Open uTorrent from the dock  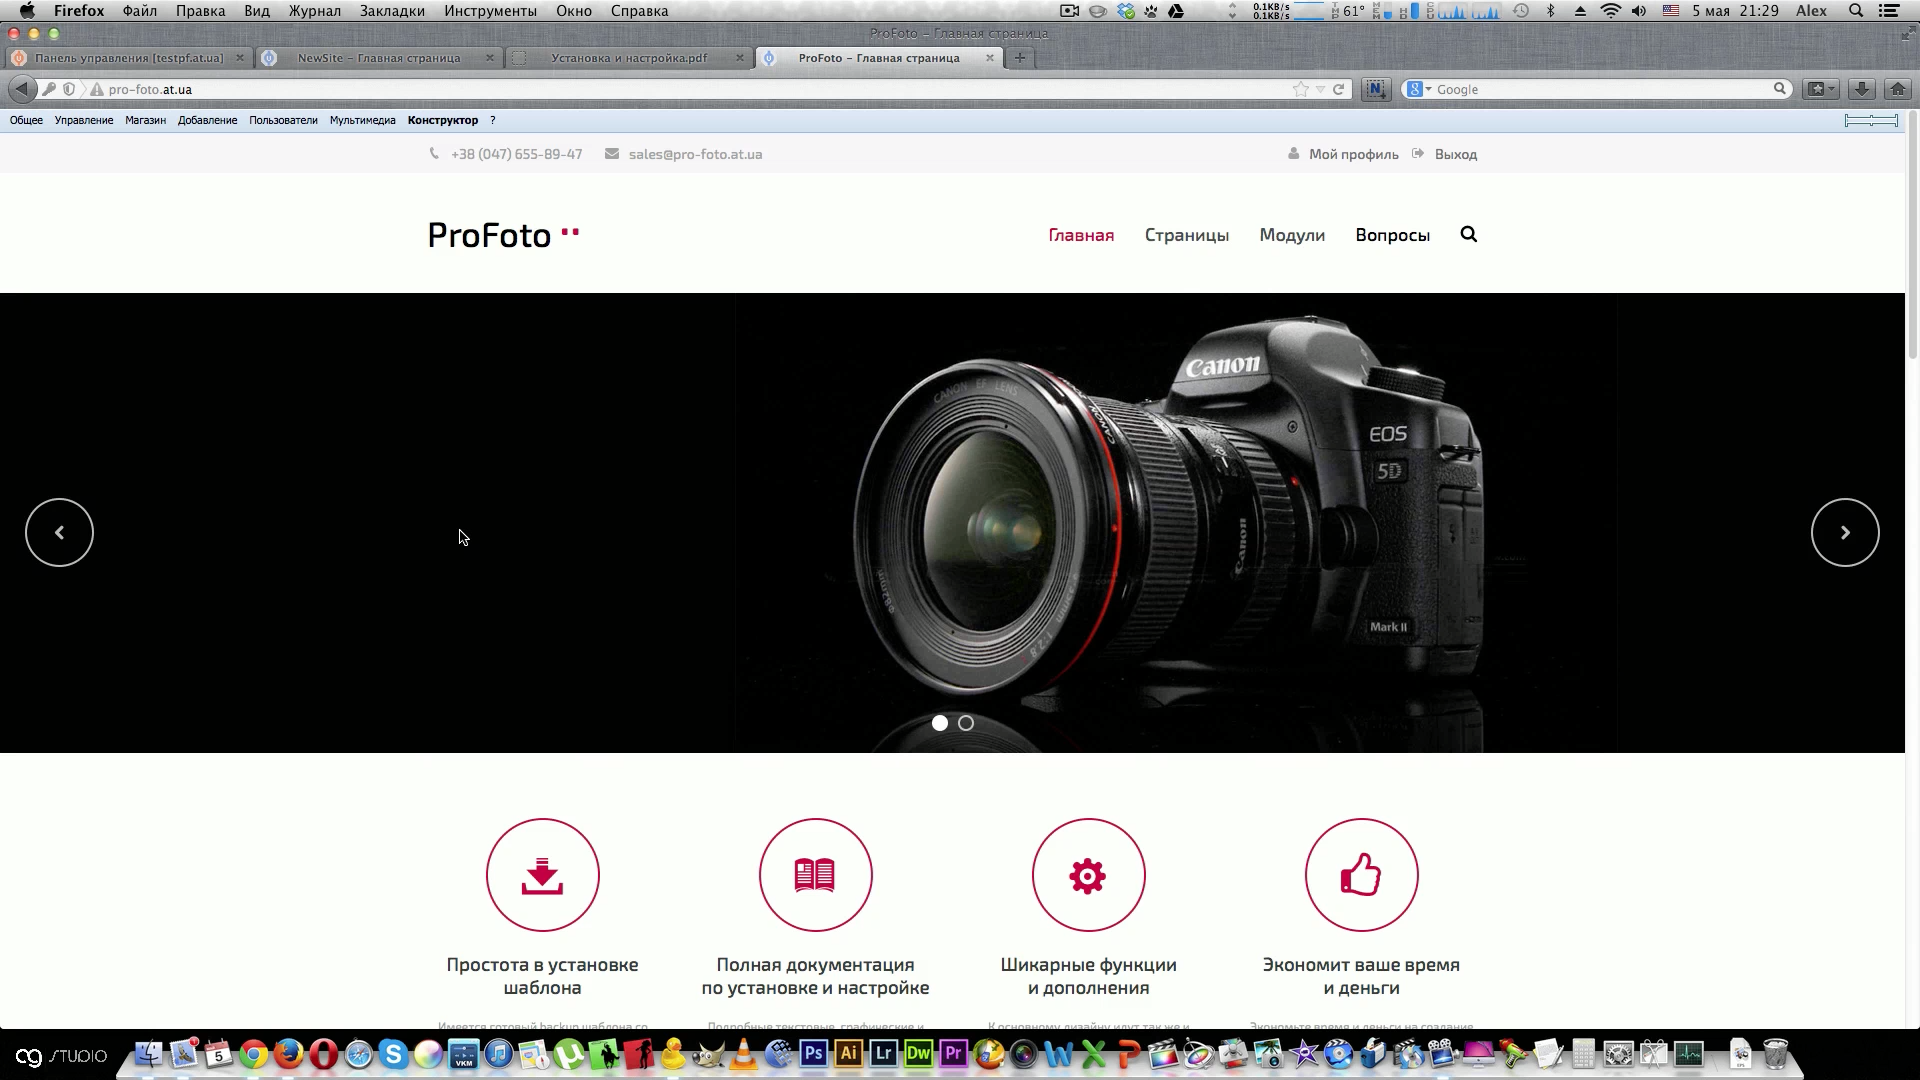pos(569,1054)
